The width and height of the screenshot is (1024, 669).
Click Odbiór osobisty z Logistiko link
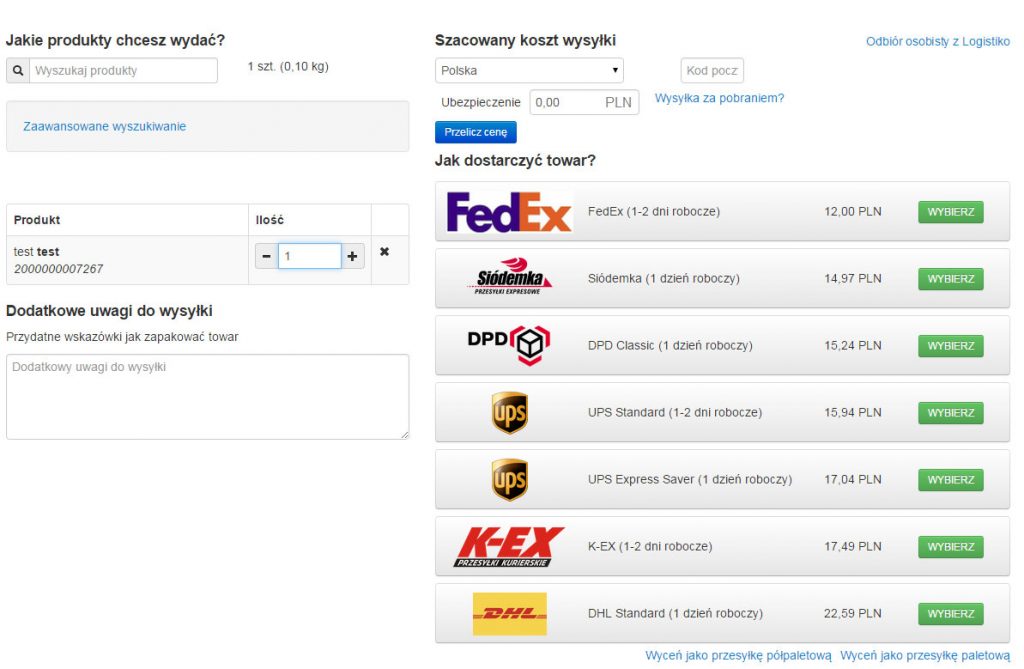tap(937, 41)
